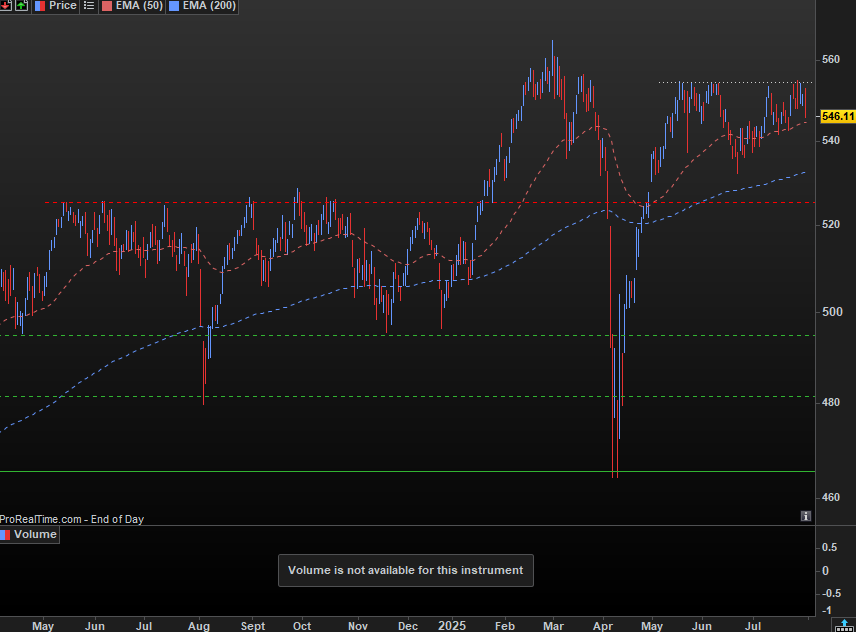The width and height of the screenshot is (856, 632).
Task: Click the 520 price axis label
Action: [831, 224]
